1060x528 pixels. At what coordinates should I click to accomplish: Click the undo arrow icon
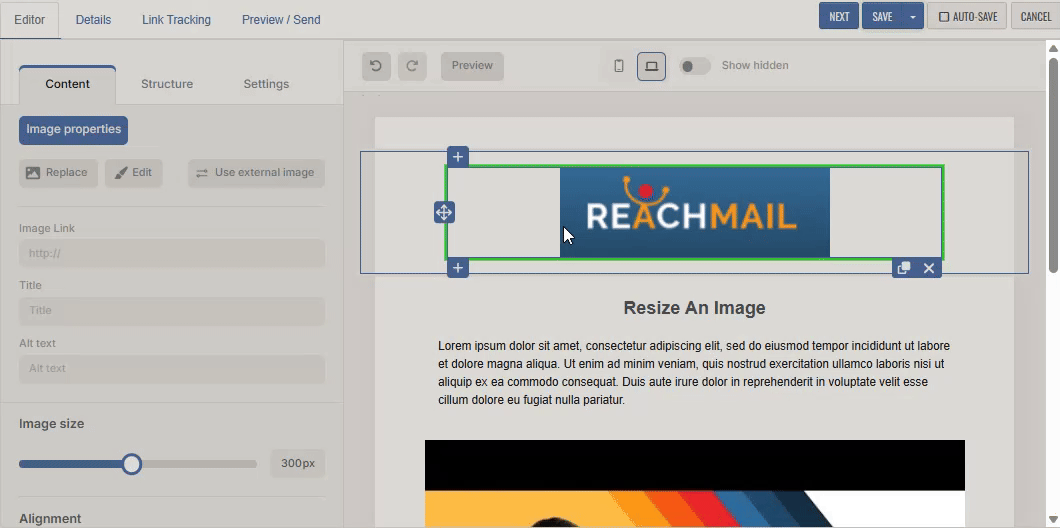[x=377, y=66]
